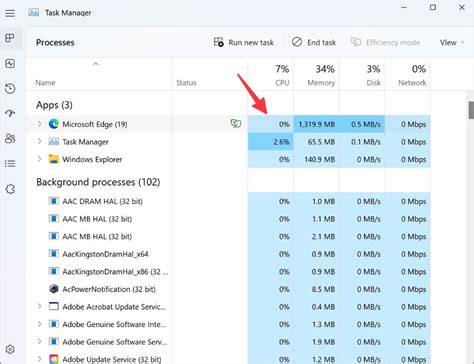
Task: Click the efficiency mode leaf icon on the Edge row
Action: [236, 124]
